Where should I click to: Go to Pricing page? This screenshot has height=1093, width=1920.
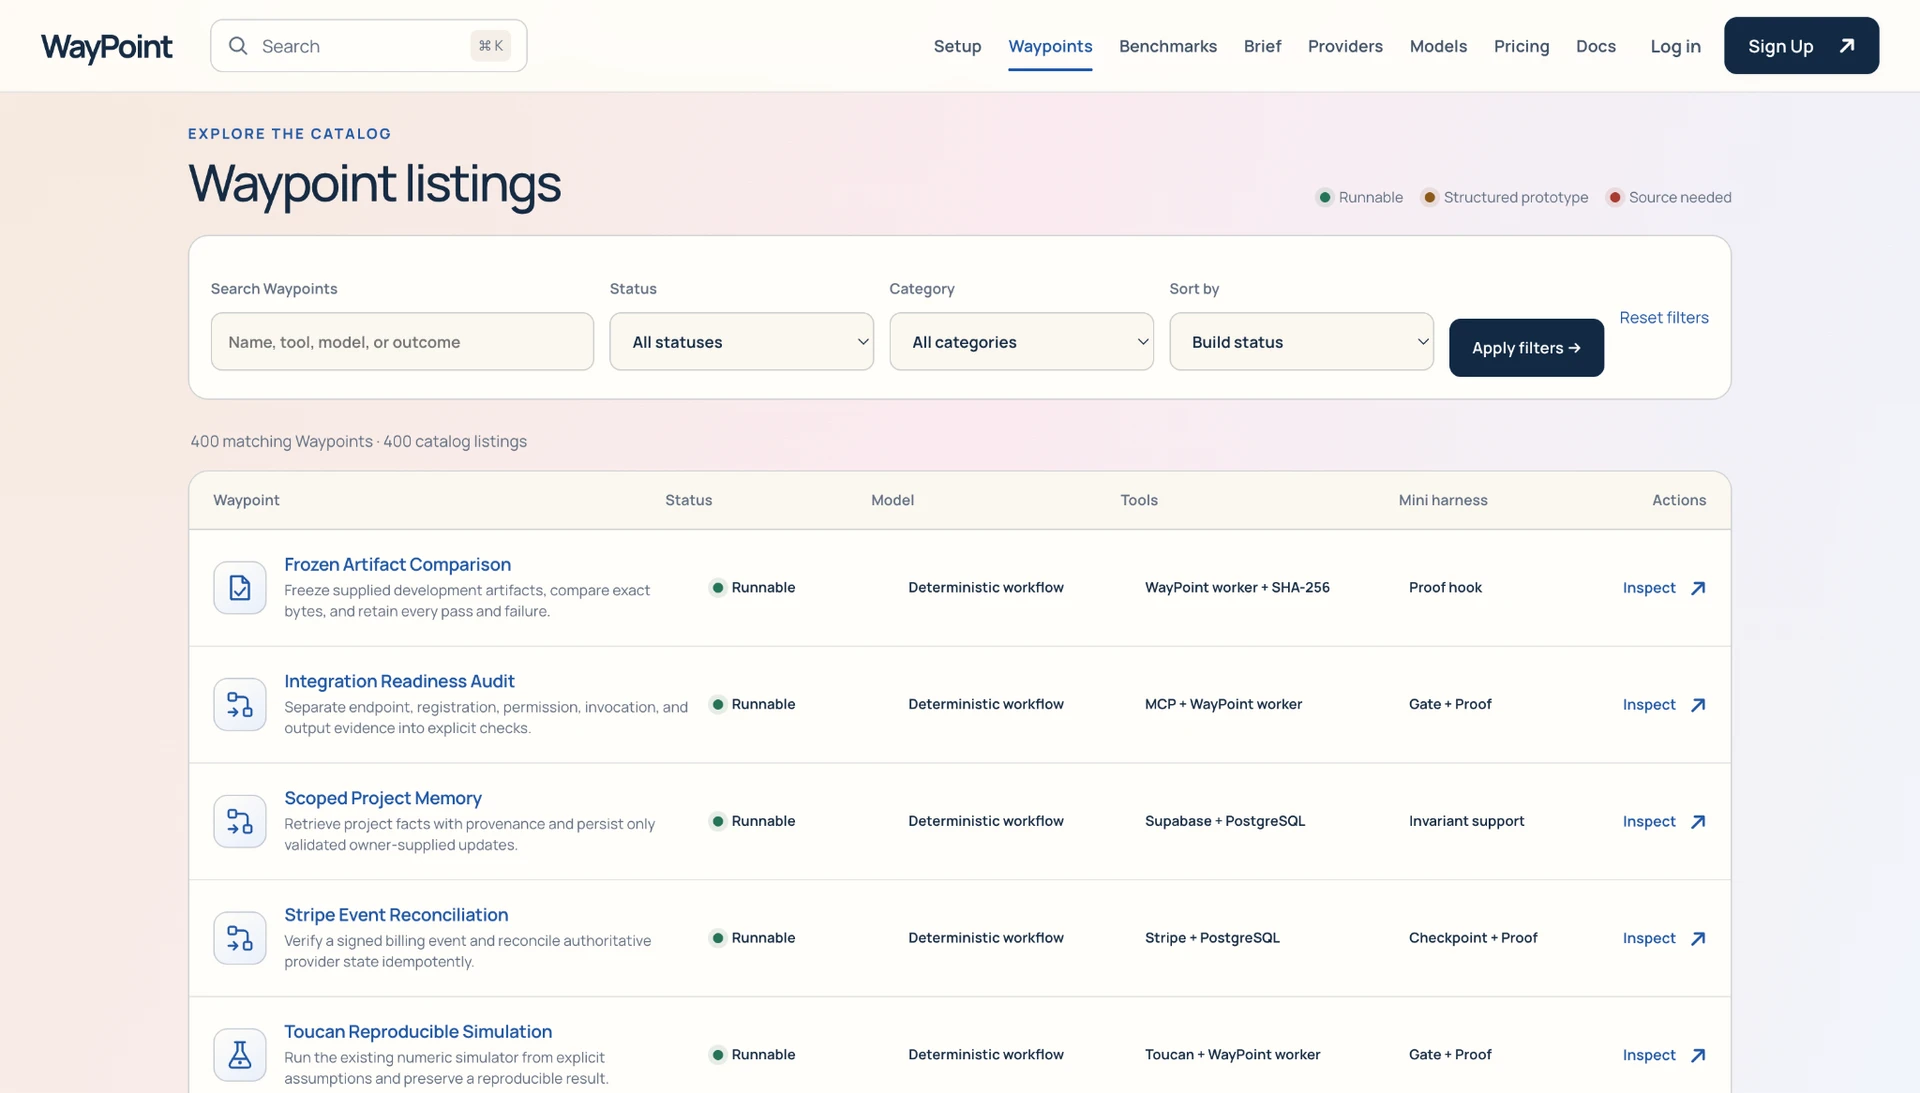(1521, 46)
